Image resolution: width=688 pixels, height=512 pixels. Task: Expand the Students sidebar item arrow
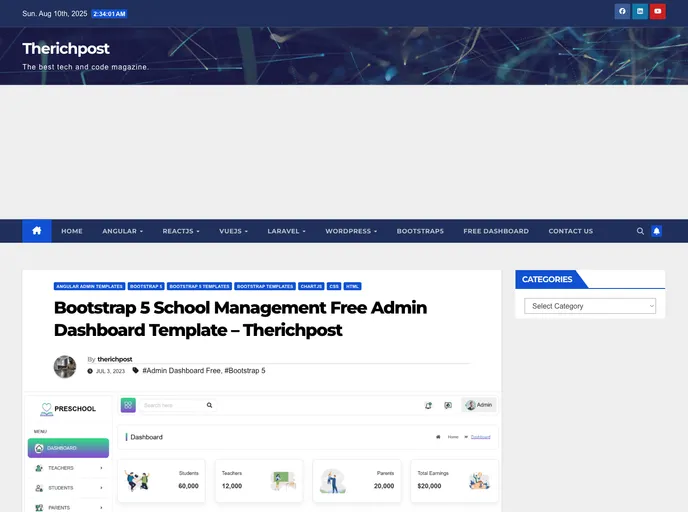click(x=101, y=488)
